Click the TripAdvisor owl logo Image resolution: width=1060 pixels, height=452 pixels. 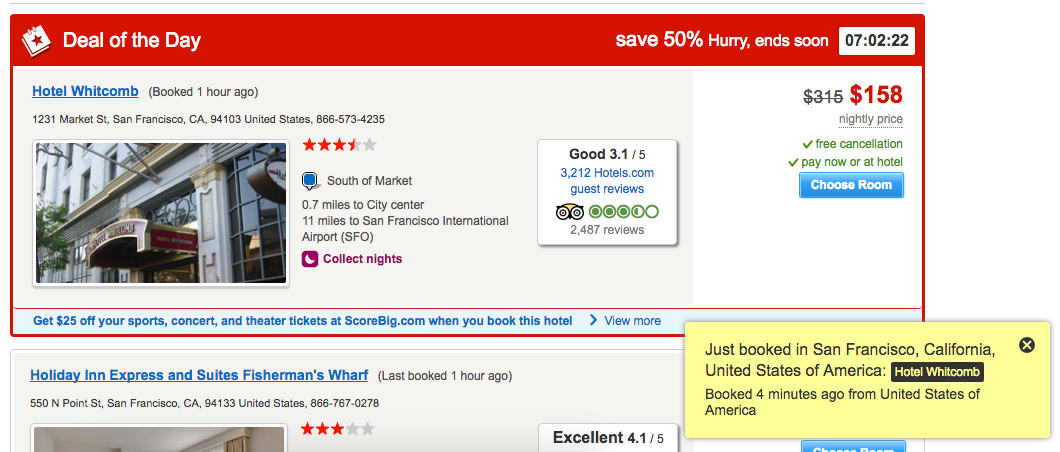570,212
